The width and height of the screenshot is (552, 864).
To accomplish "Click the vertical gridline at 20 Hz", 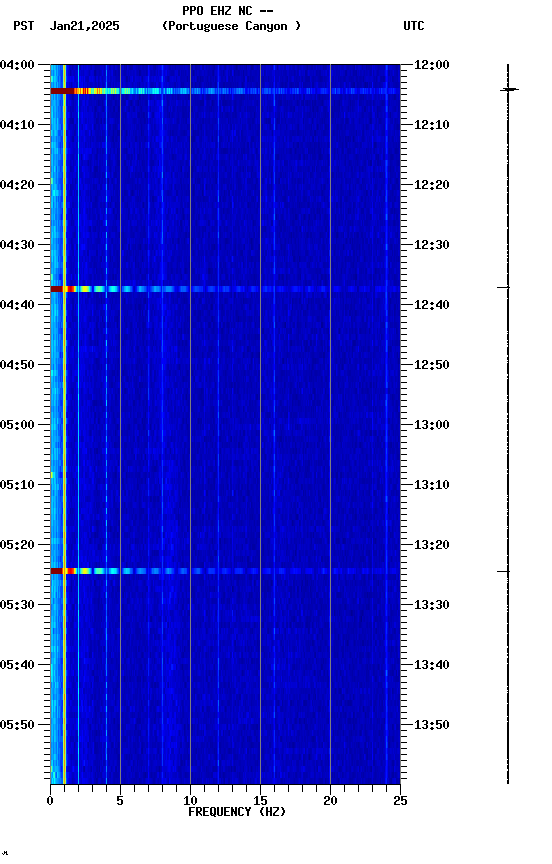I will [x=331, y=424].
